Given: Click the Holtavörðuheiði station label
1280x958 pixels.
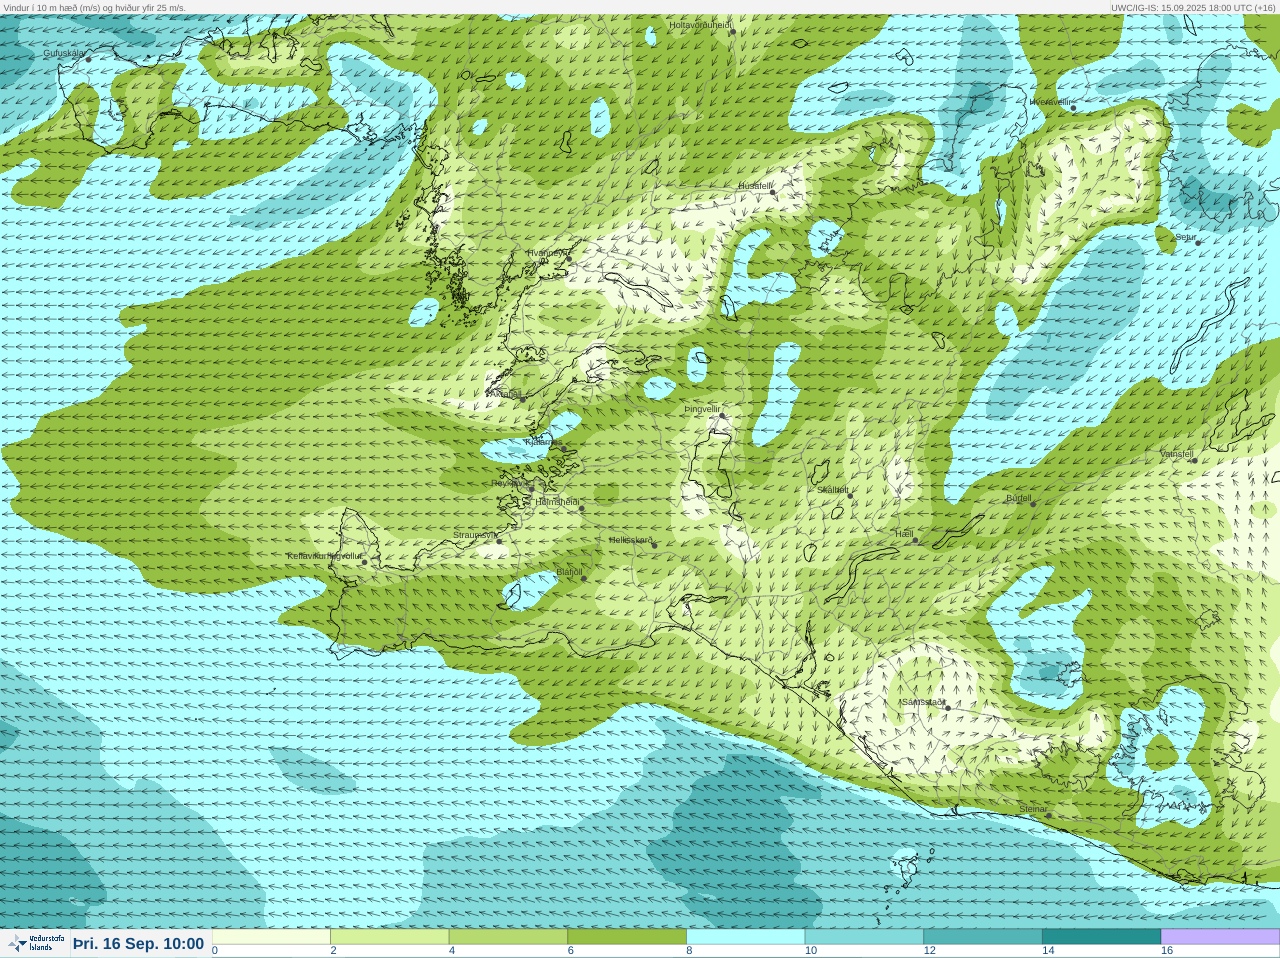Looking at the screenshot, I should click(x=700, y=24).
